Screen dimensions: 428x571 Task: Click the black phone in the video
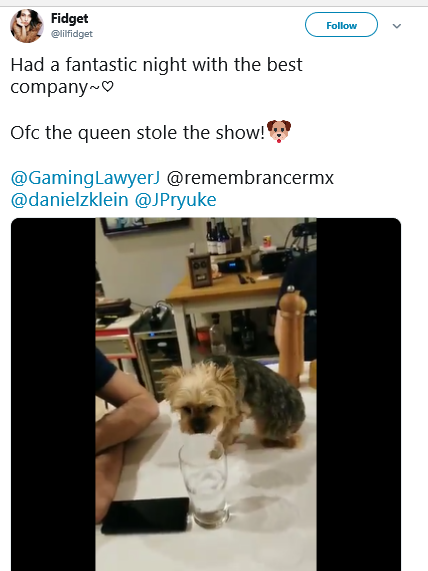146,516
